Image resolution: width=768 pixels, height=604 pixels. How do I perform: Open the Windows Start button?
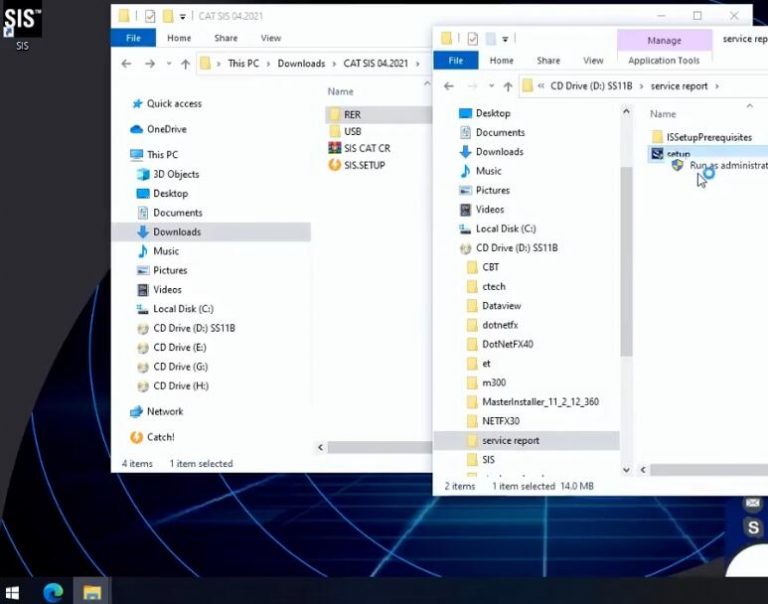click(x=12, y=593)
